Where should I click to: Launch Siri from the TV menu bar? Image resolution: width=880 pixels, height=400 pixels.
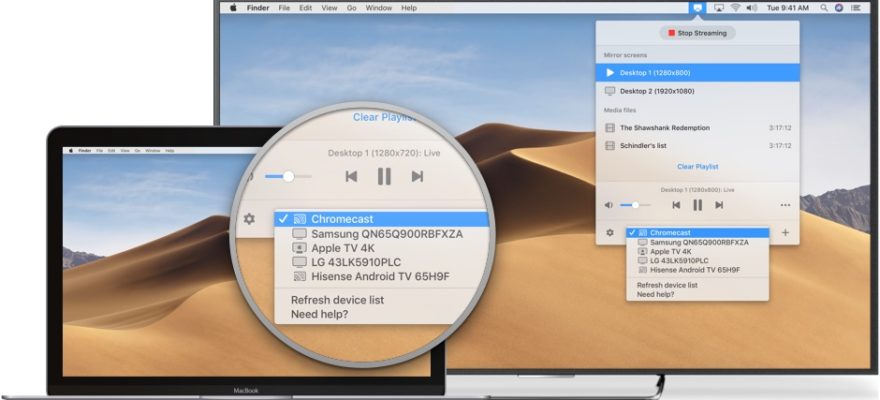click(x=840, y=8)
